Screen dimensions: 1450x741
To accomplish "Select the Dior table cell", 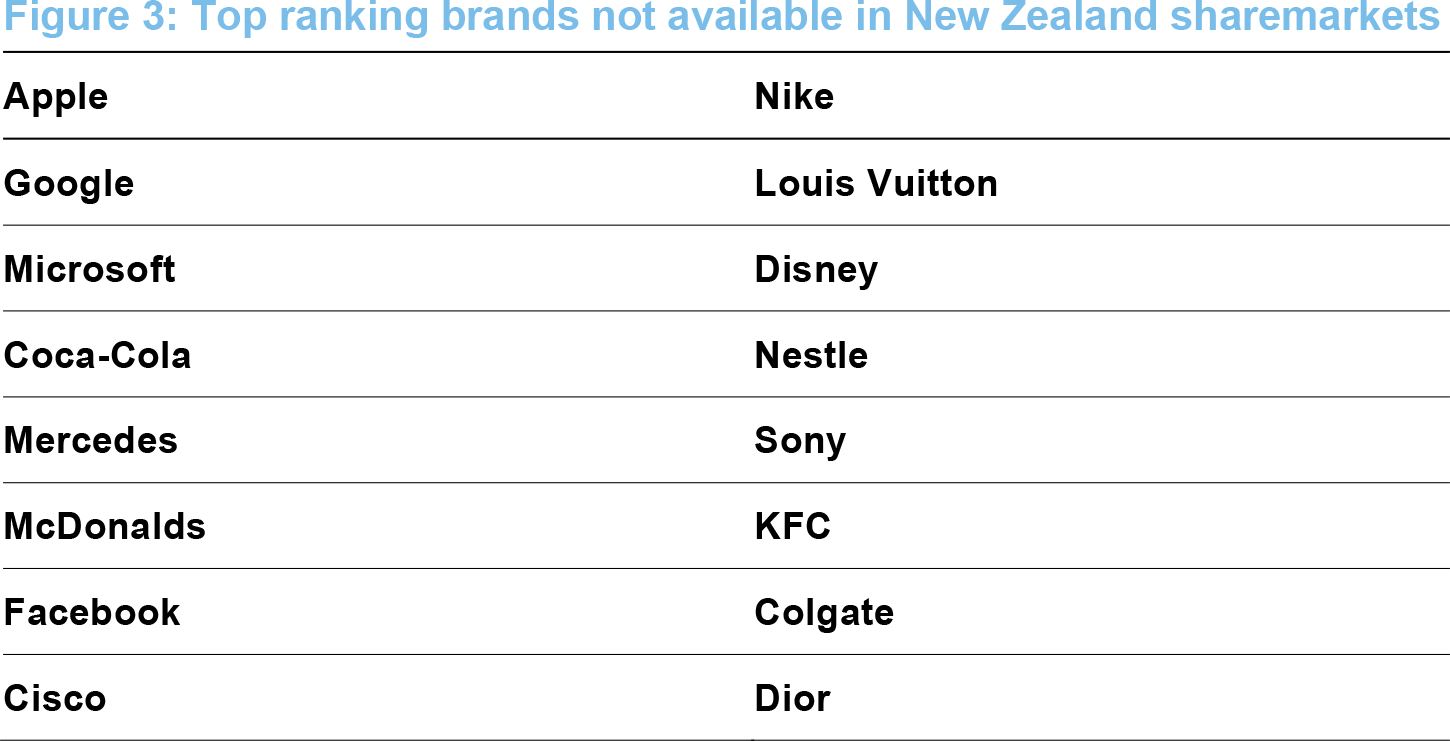I will [792, 699].
